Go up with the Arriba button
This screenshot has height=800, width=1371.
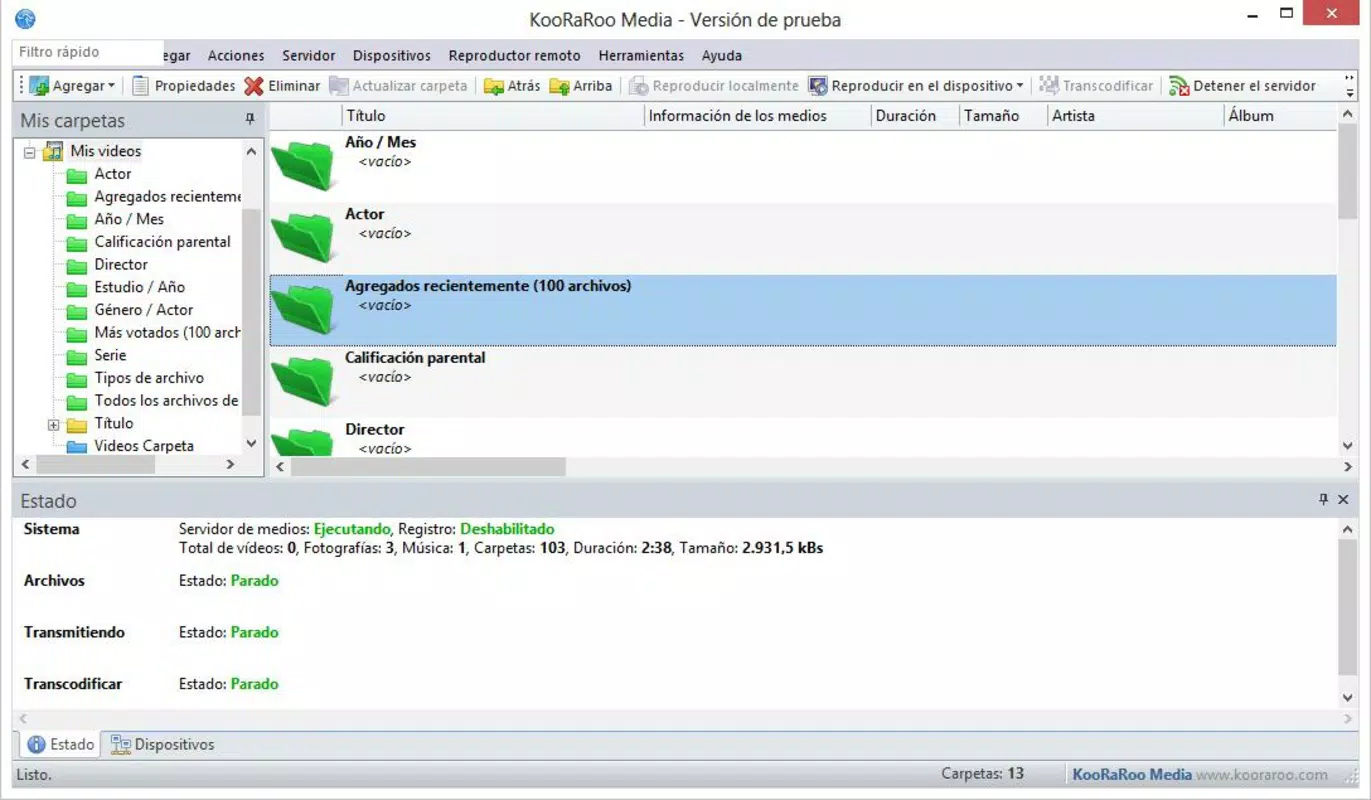click(x=581, y=86)
